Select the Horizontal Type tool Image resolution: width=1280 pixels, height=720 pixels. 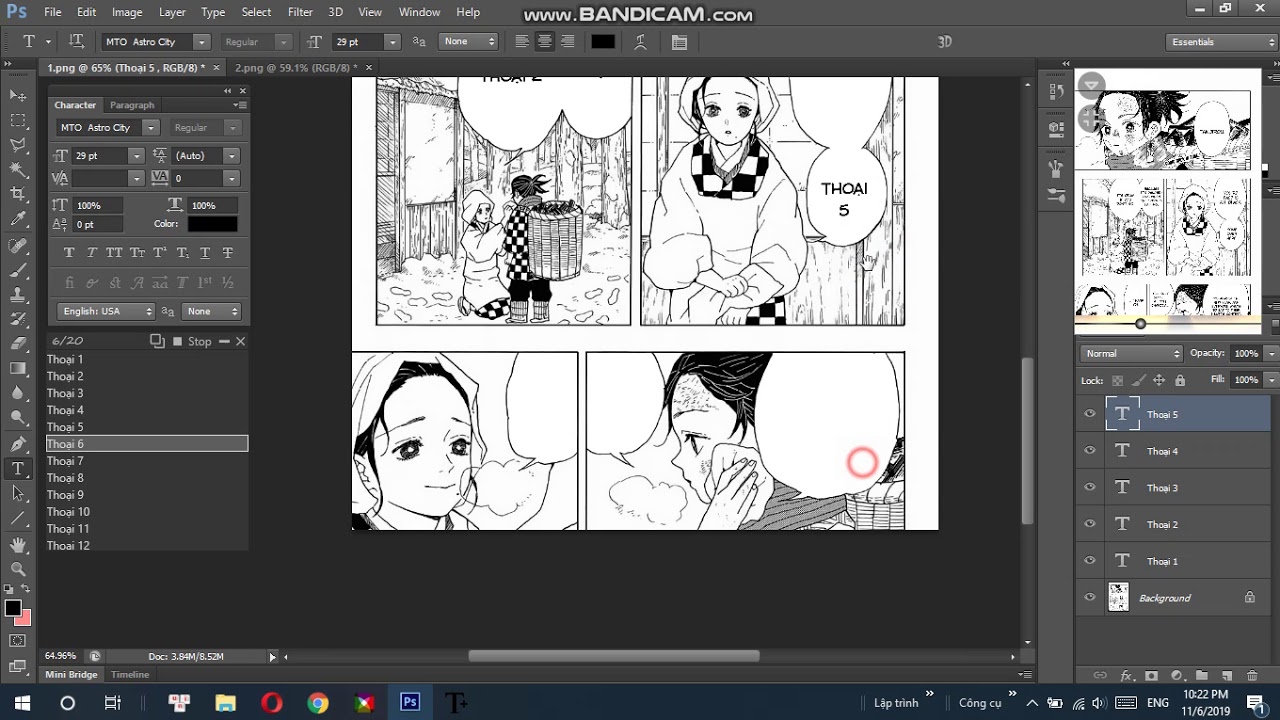[18, 469]
